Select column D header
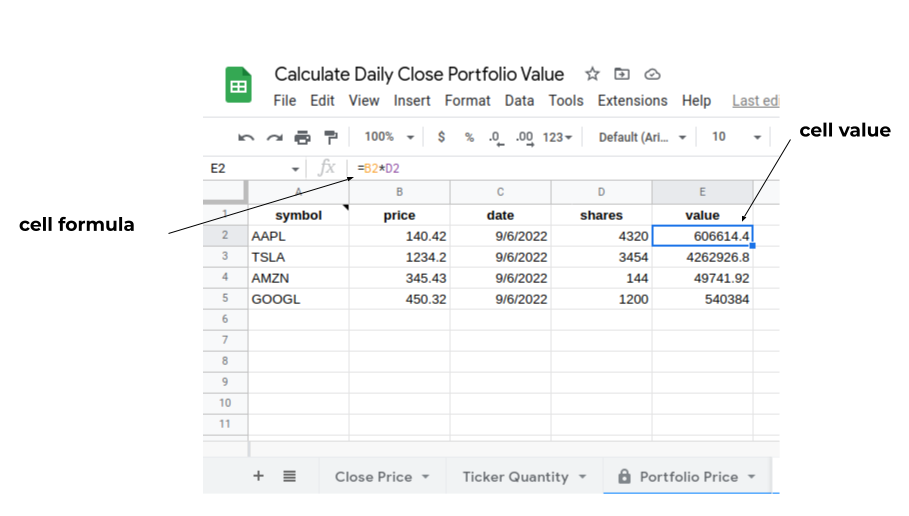 tap(601, 192)
